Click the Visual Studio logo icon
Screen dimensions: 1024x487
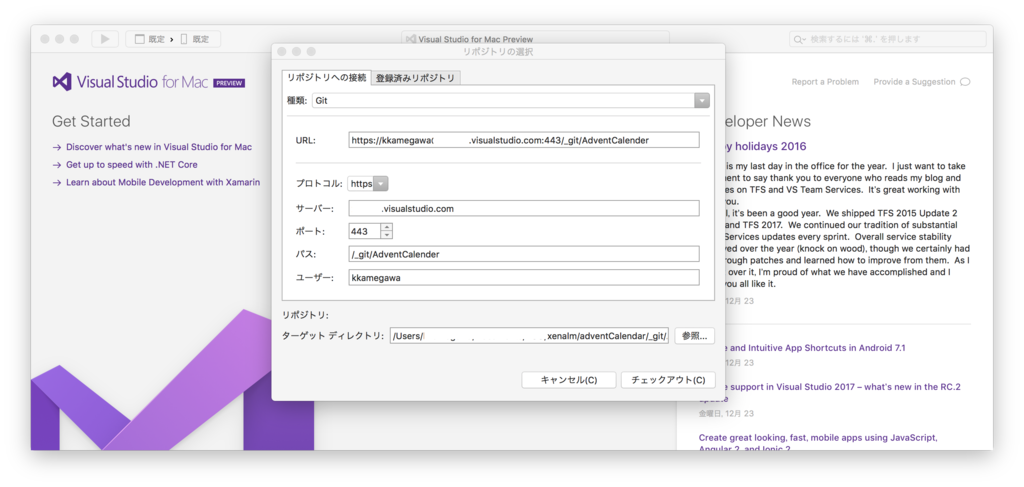[x=62, y=82]
